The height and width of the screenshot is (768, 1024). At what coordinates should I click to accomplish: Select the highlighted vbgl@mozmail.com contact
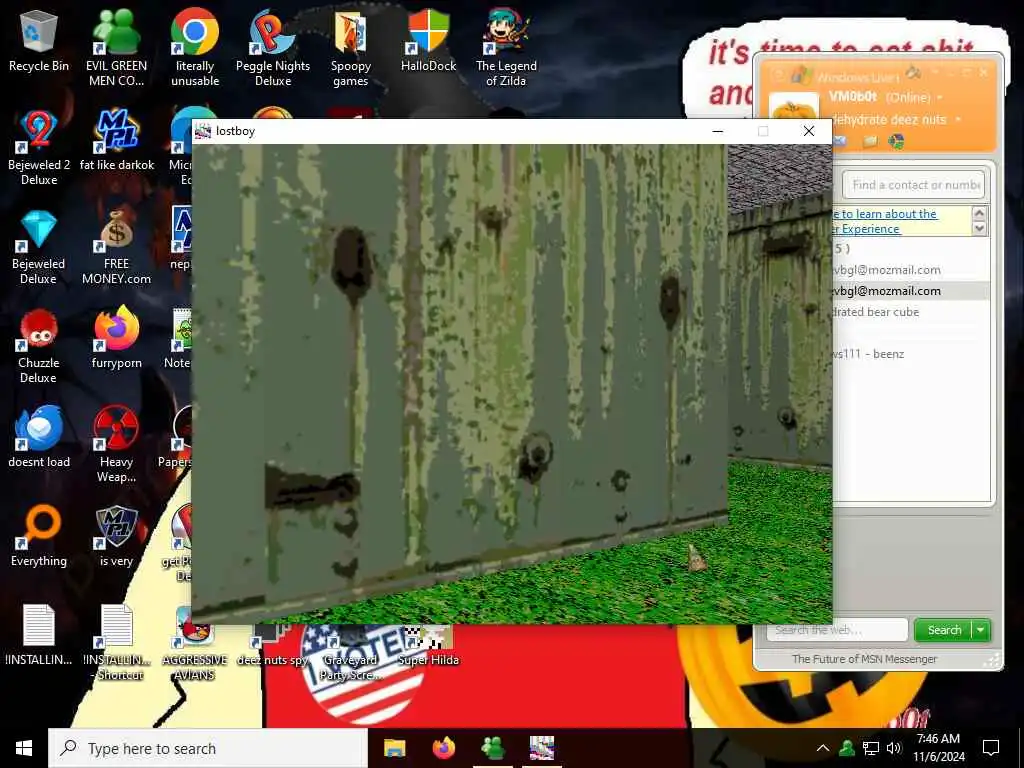[x=911, y=291]
